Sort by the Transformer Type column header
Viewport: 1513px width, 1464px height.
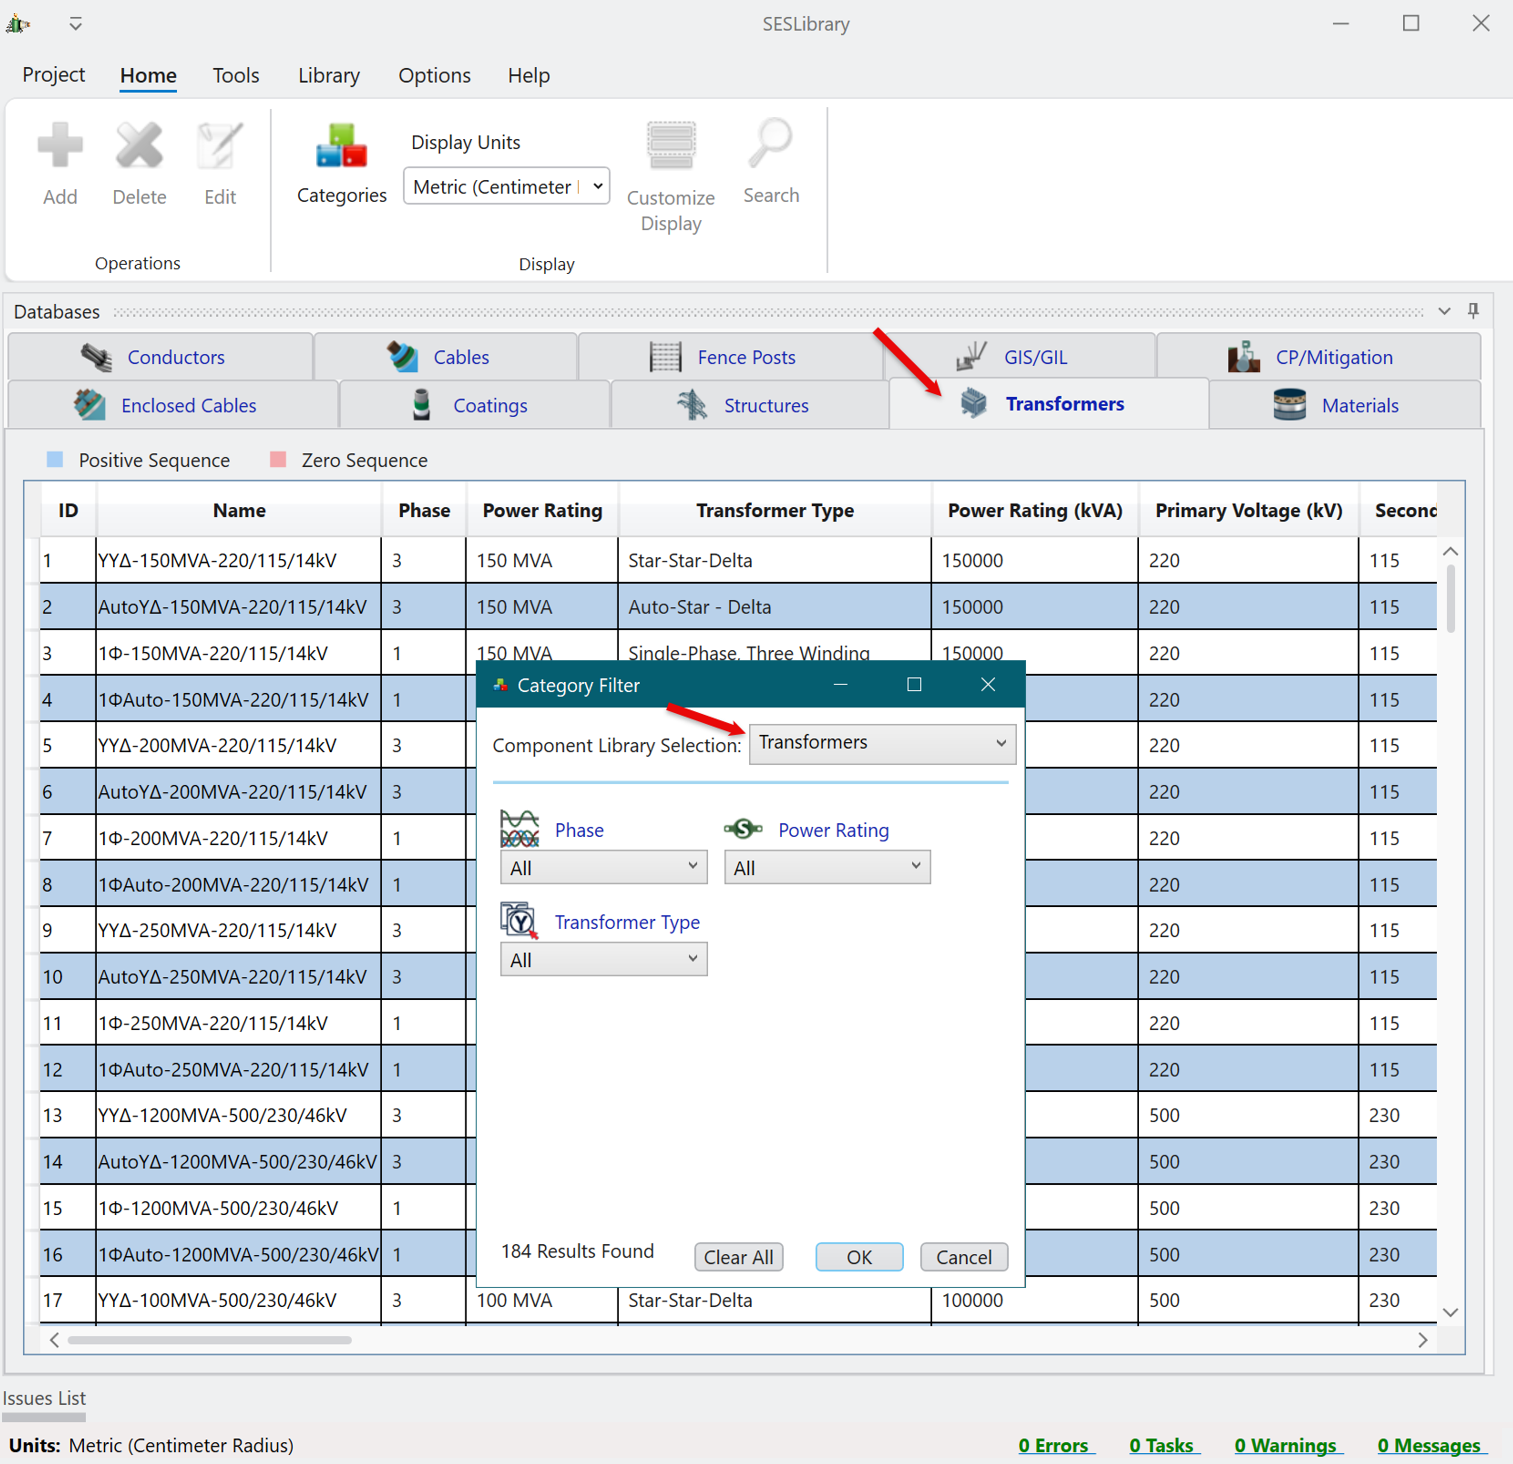[775, 510]
